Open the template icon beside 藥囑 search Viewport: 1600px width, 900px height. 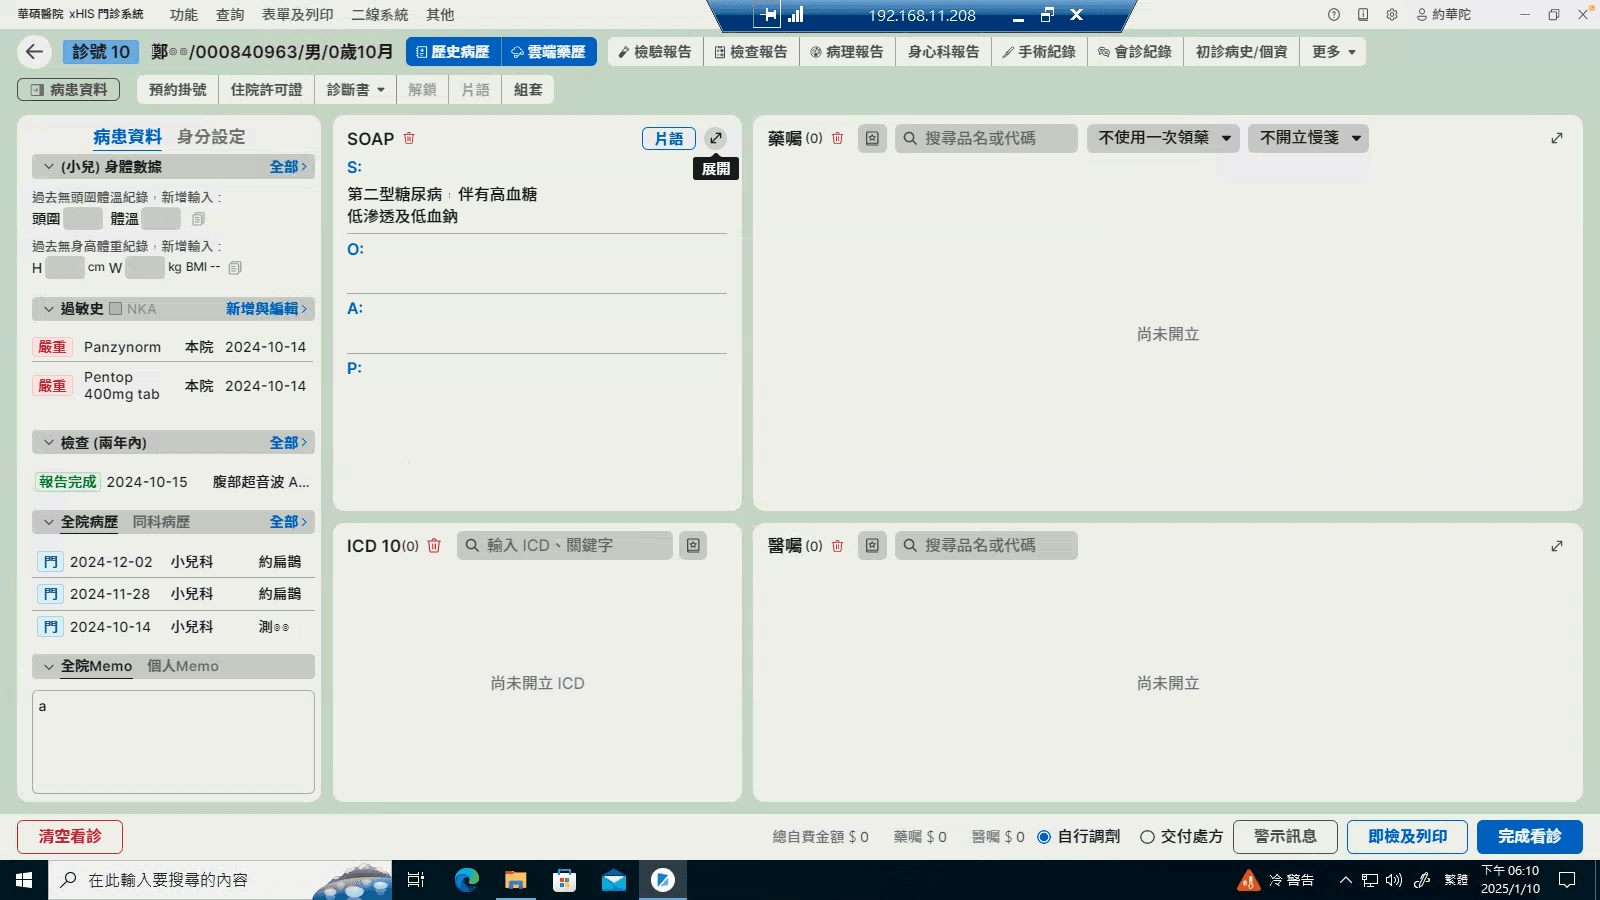[x=872, y=138]
